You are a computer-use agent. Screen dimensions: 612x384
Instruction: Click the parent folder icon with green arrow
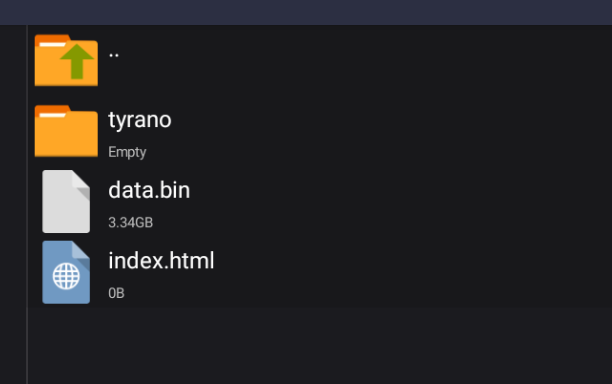66,60
